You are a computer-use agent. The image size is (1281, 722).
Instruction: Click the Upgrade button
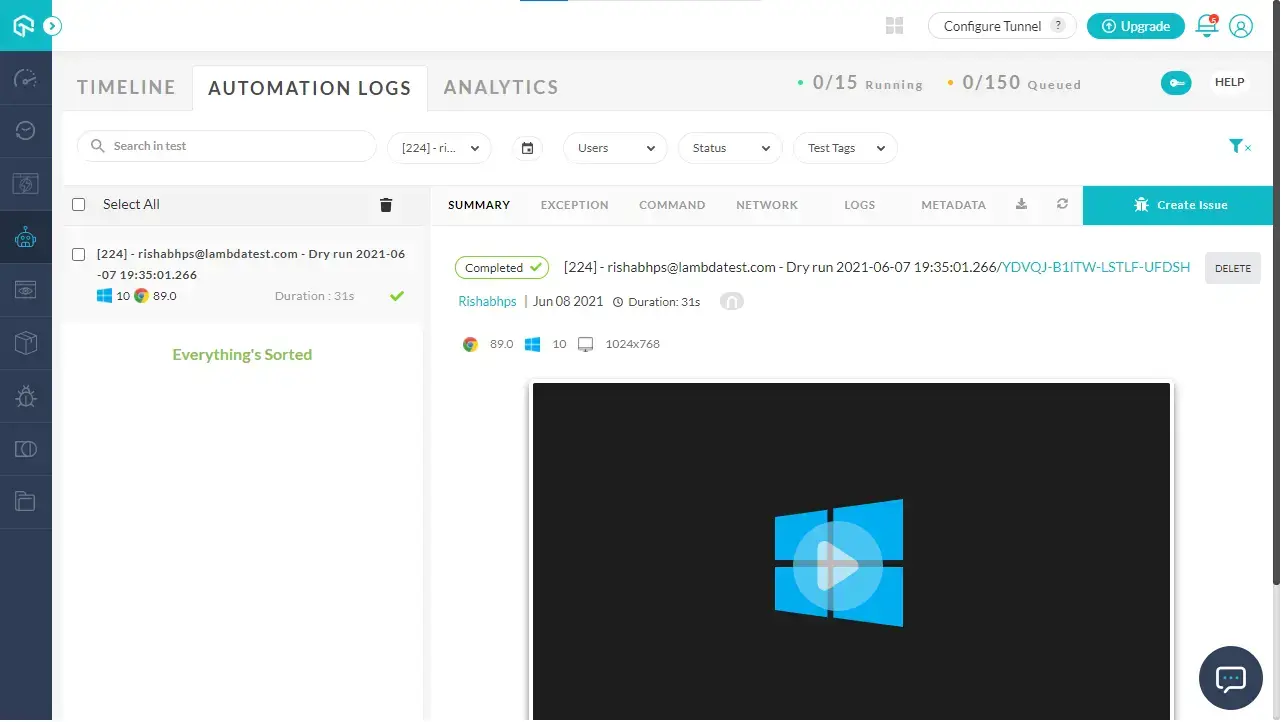(1135, 26)
